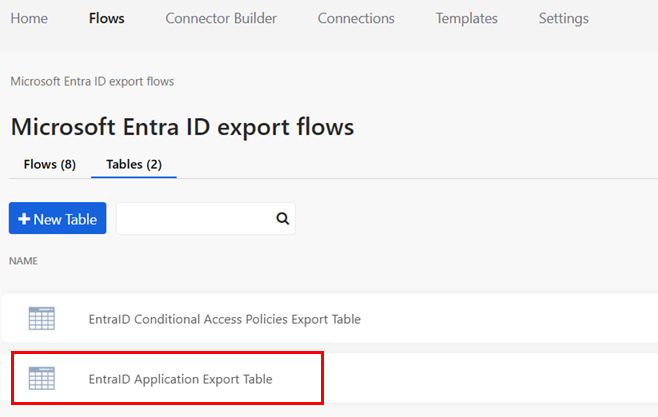Image resolution: width=658 pixels, height=417 pixels.
Task: Click the magnifying glass search icon
Action: click(282, 219)
